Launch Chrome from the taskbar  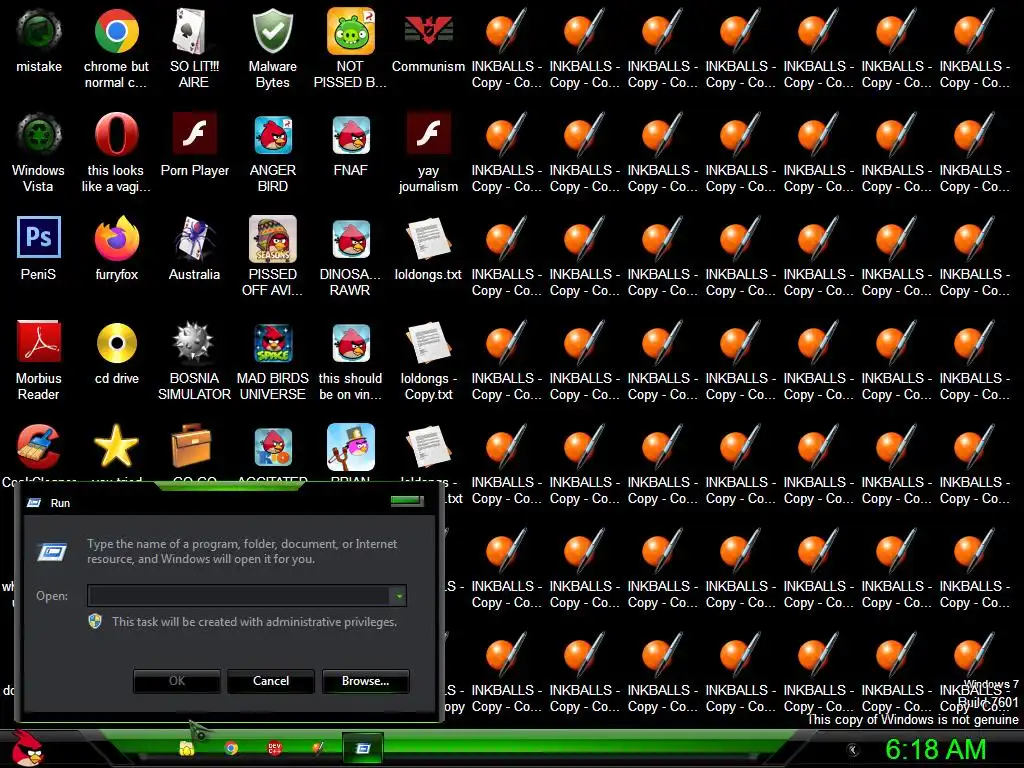(x=231, y=748)
